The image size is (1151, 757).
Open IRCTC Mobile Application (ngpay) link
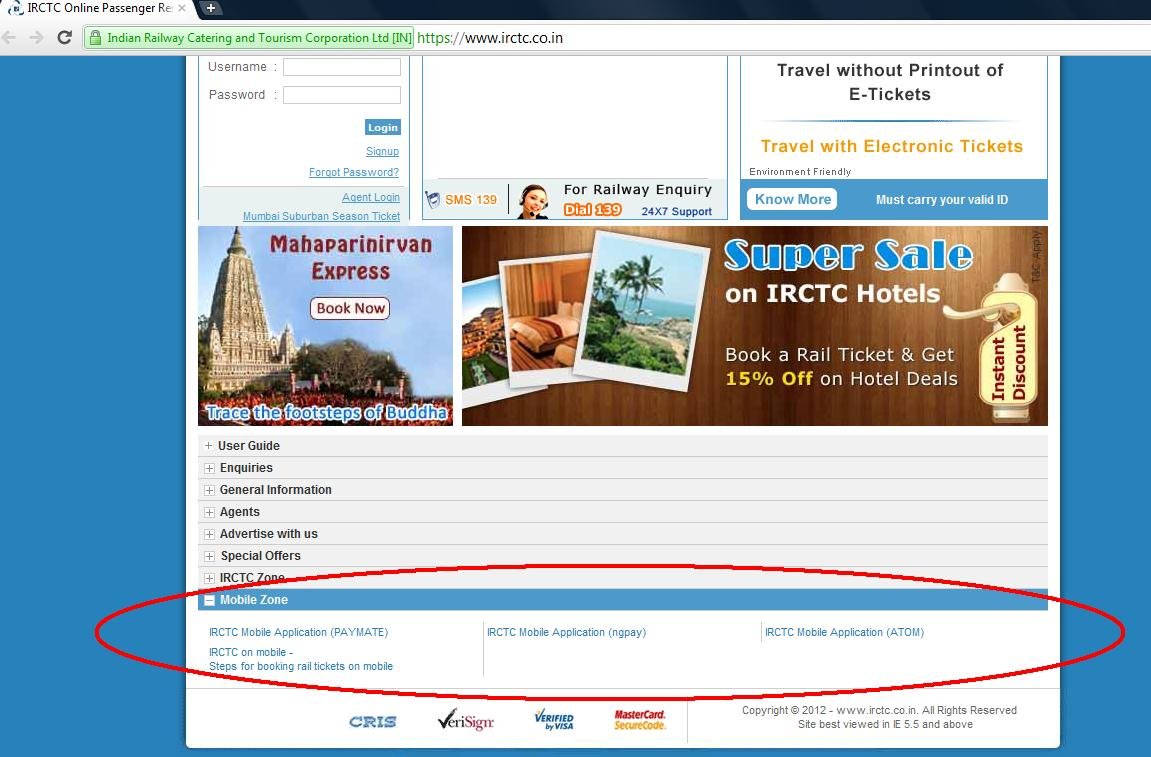[566, 632]
